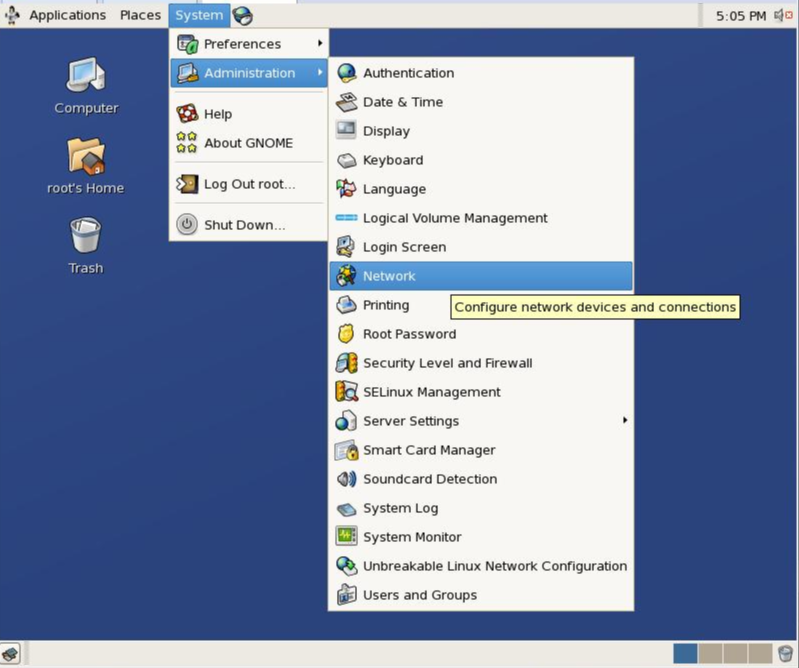Open the Places menu
Viewport: 799px width, 668px height.
pos(140,15)
